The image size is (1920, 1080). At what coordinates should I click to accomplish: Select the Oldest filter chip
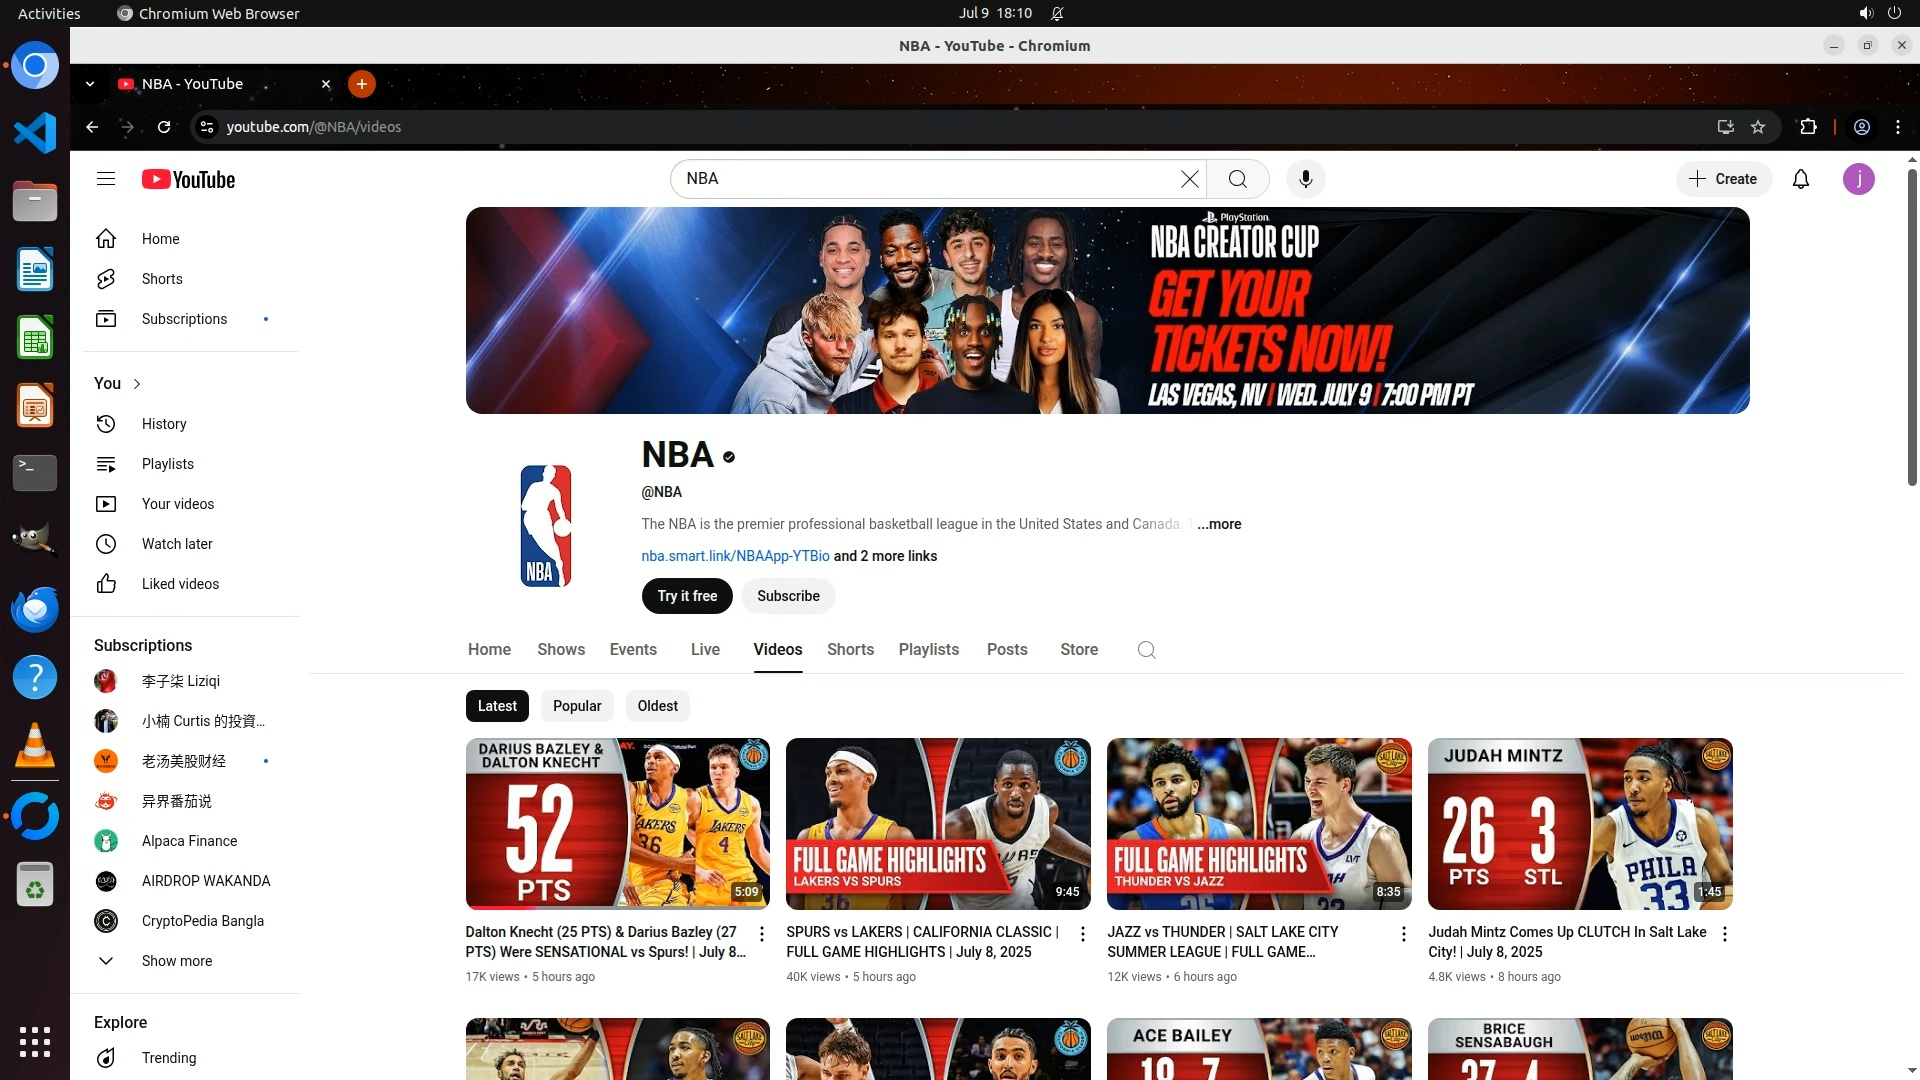click(x=657, y=706)
